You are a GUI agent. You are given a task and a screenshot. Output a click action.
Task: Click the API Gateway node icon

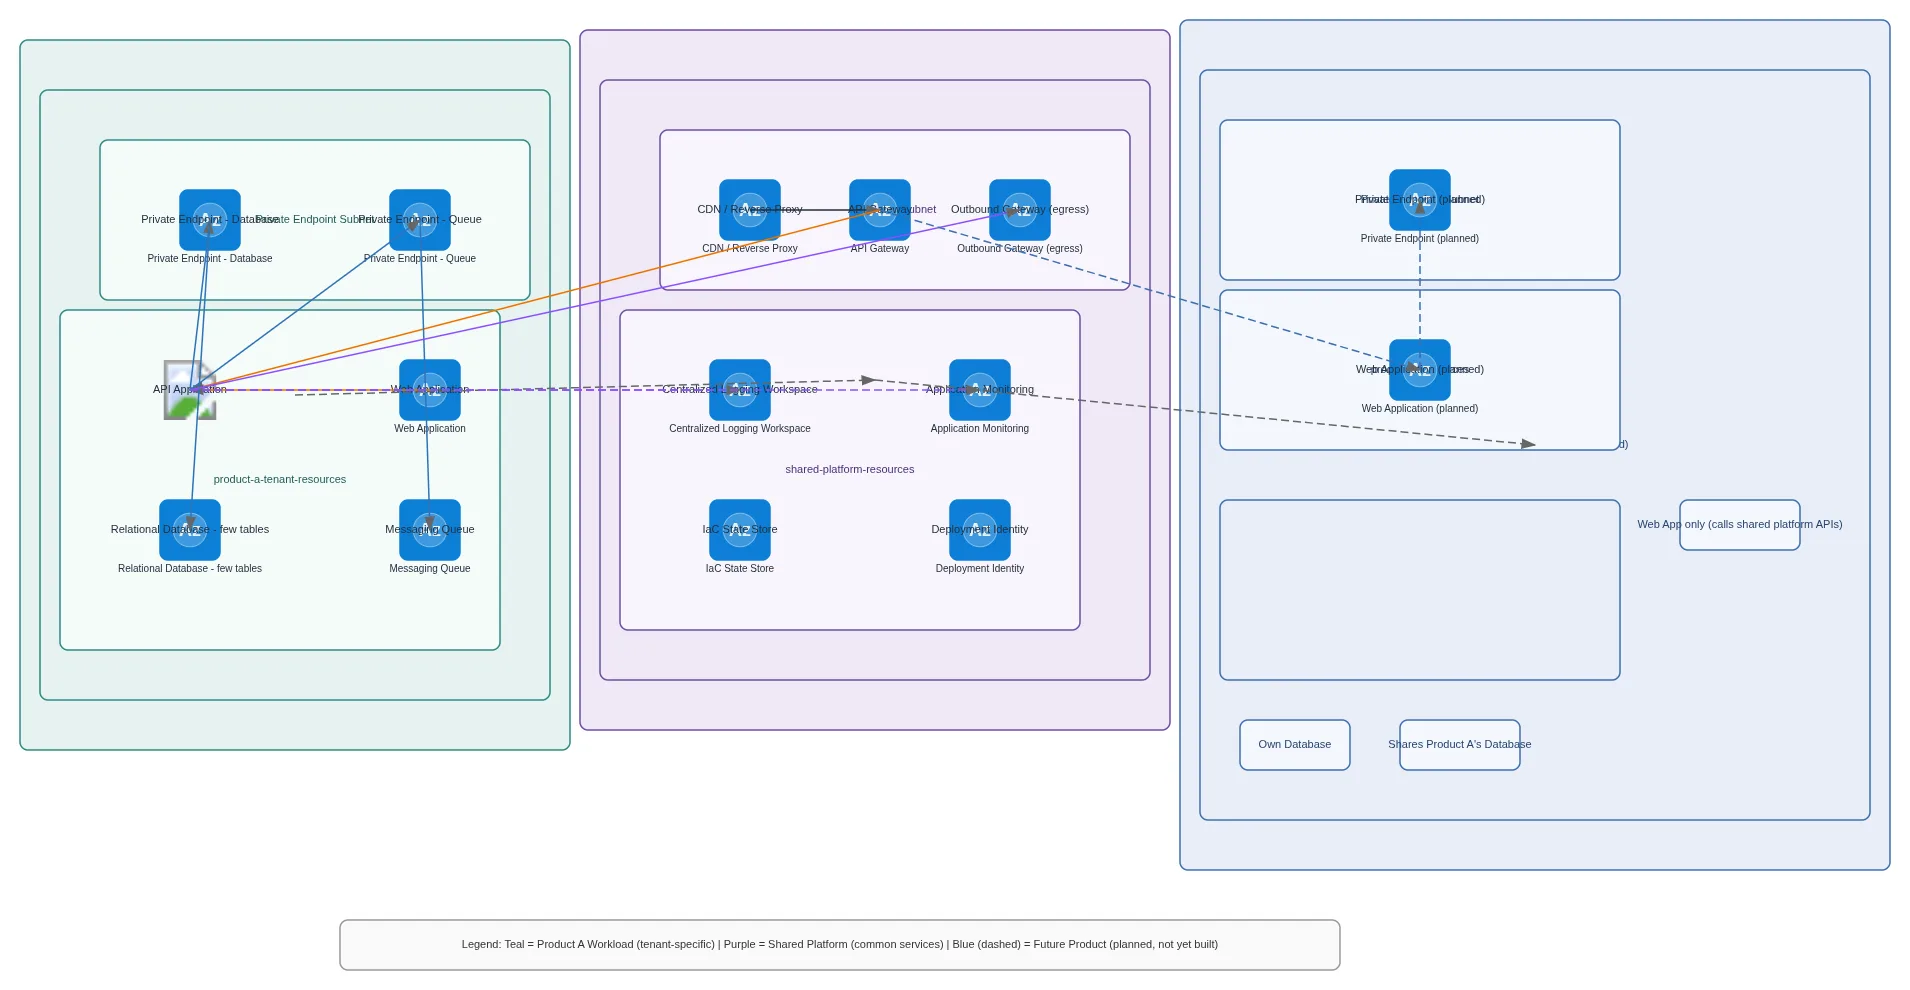coord(880,210)
